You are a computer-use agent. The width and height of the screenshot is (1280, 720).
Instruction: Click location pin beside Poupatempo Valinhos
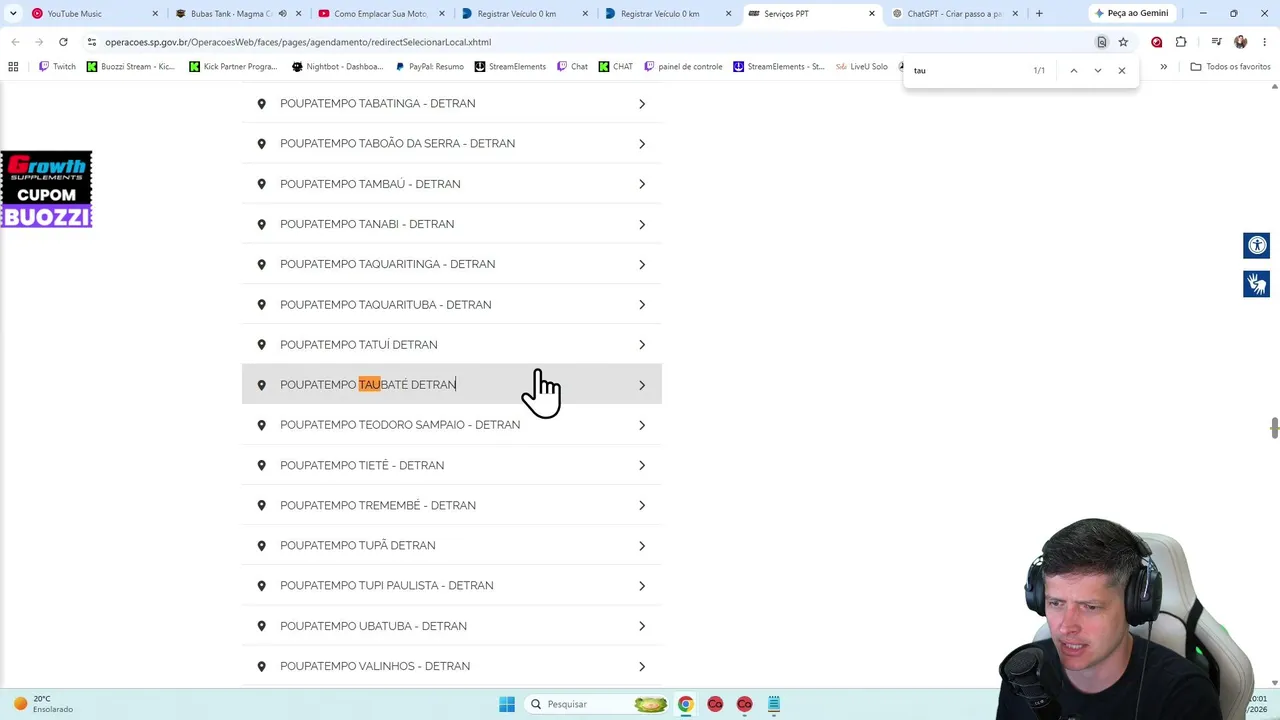pyautogui.click(x=262, y=666)
